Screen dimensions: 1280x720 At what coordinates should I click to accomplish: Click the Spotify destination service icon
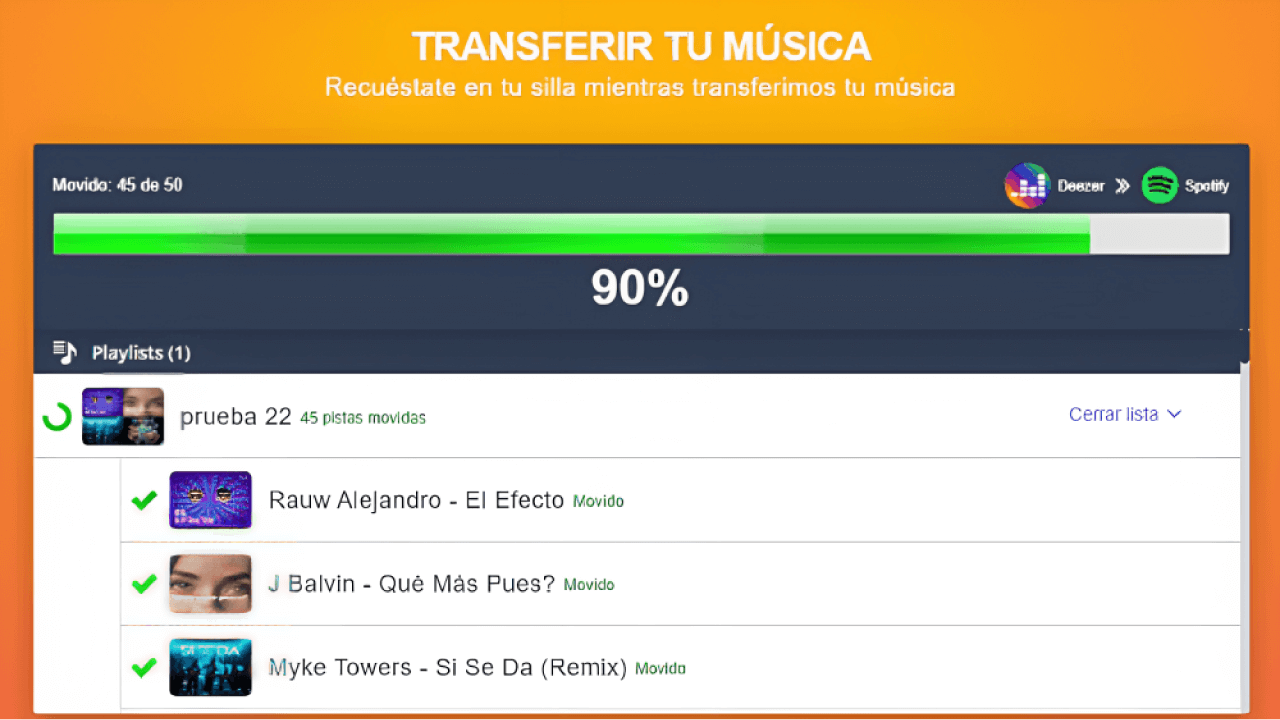(1160, 185)
